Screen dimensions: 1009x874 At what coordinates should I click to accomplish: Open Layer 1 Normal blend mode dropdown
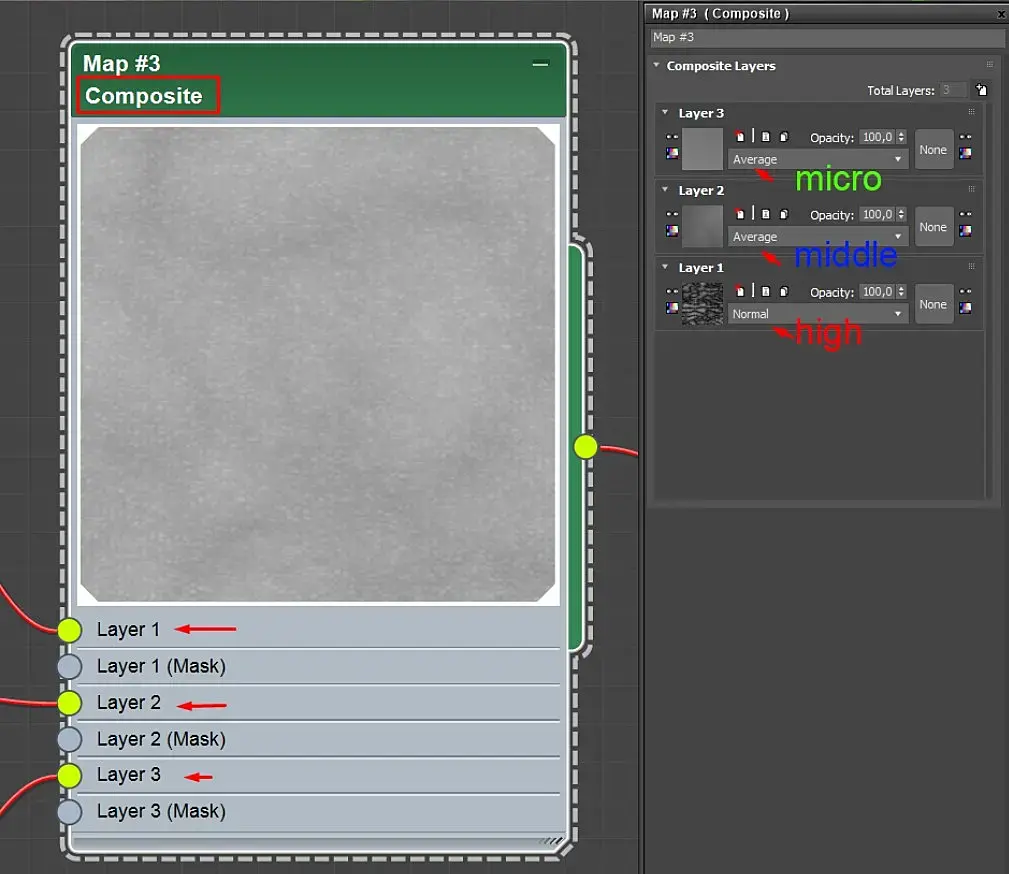pos(818,313)
